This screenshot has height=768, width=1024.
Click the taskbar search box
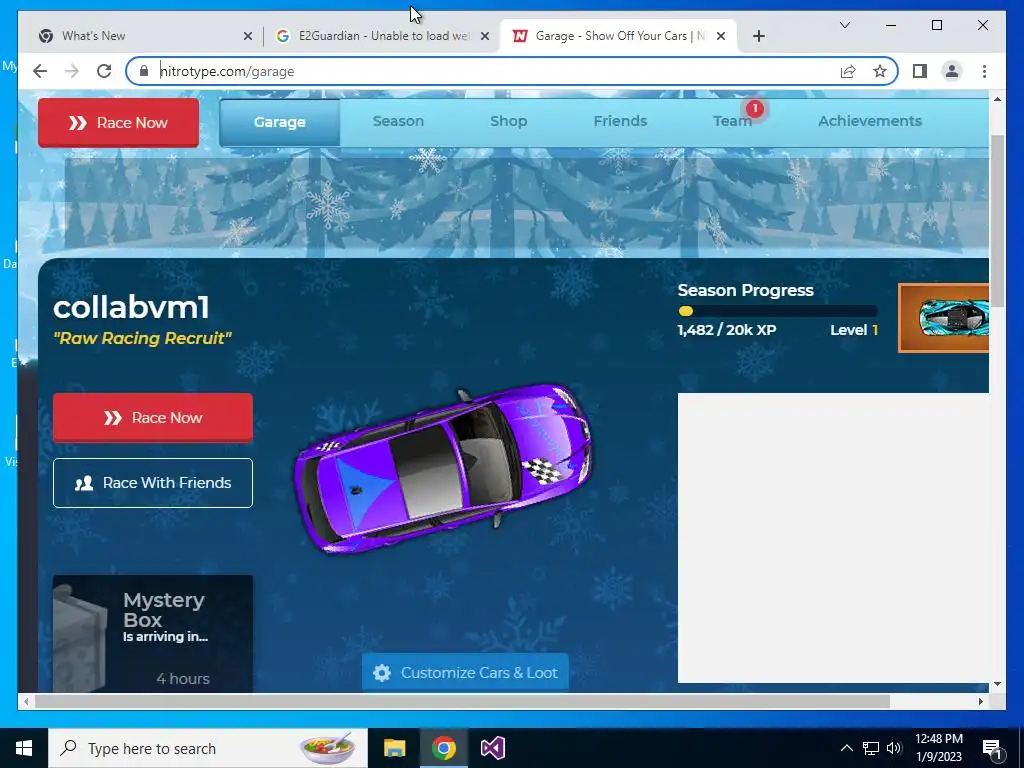click(x=208, y=748)
